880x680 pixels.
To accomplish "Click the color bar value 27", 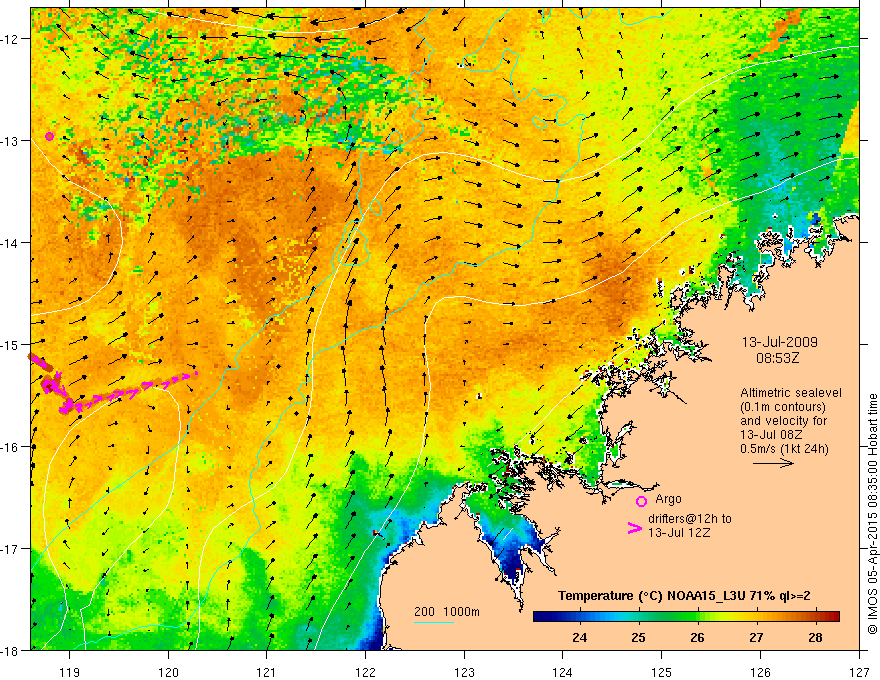I will (x=756, y=637).
